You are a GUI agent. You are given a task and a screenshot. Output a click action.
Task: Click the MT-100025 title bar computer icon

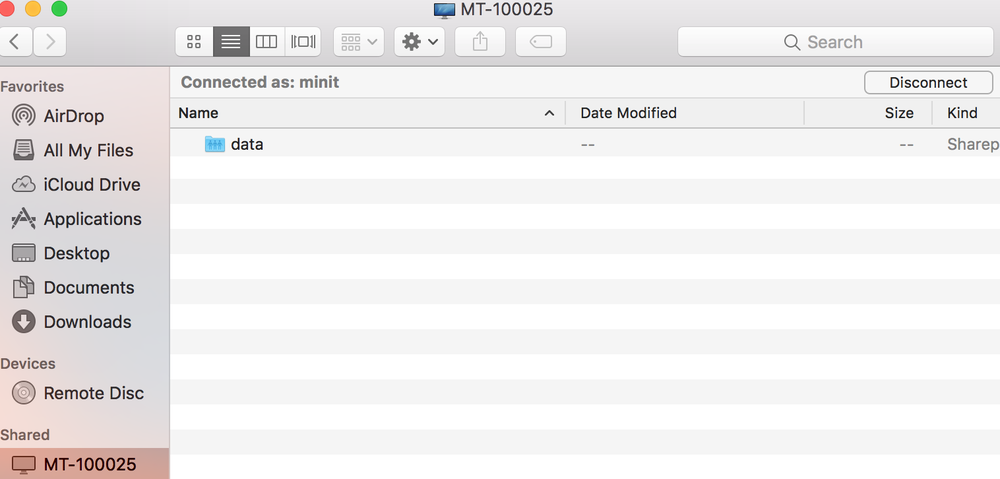[445, 10]
